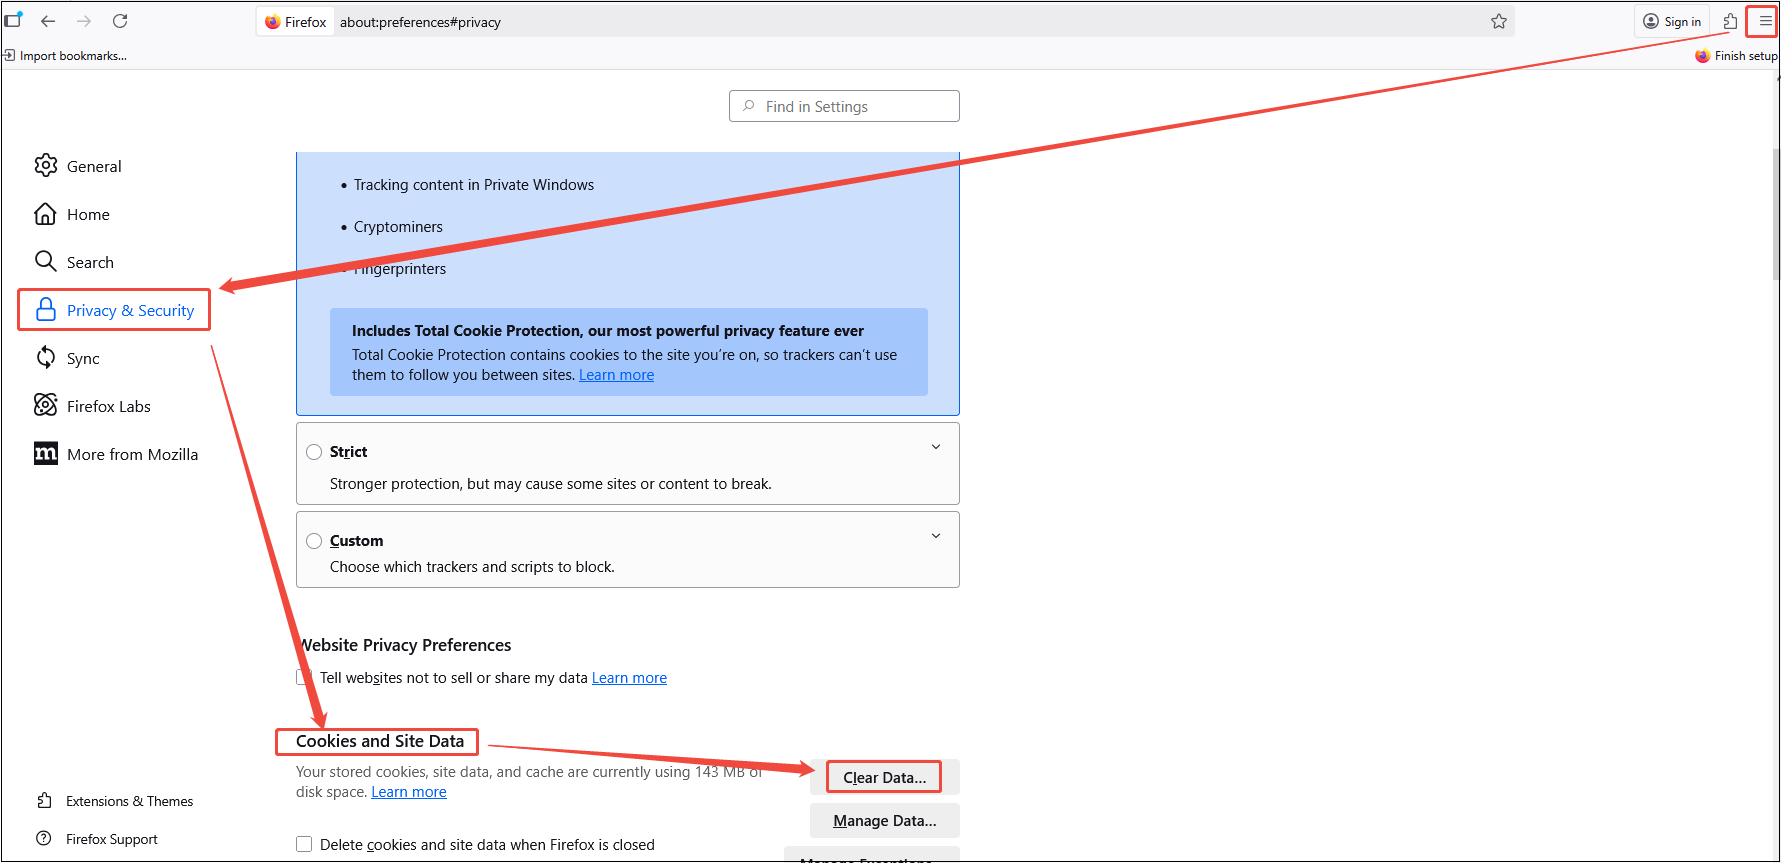Click Tracking content in Private Windows text
The height and width of the screenshot is (863, 1781).
(474, 185)
